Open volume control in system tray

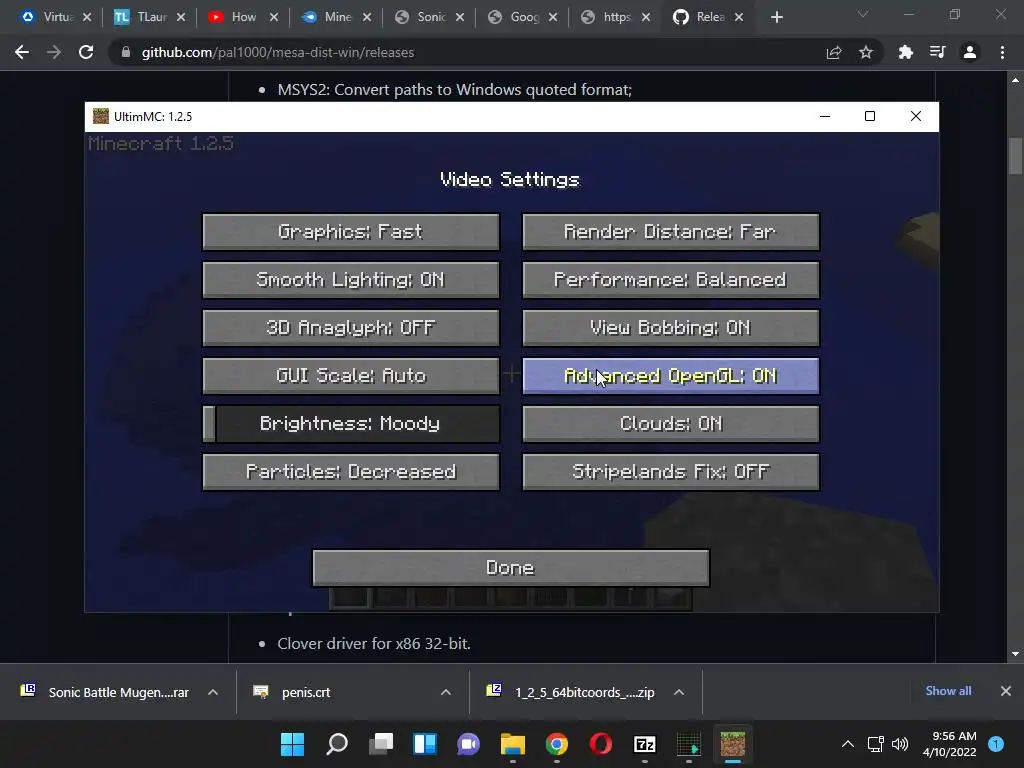900,744
